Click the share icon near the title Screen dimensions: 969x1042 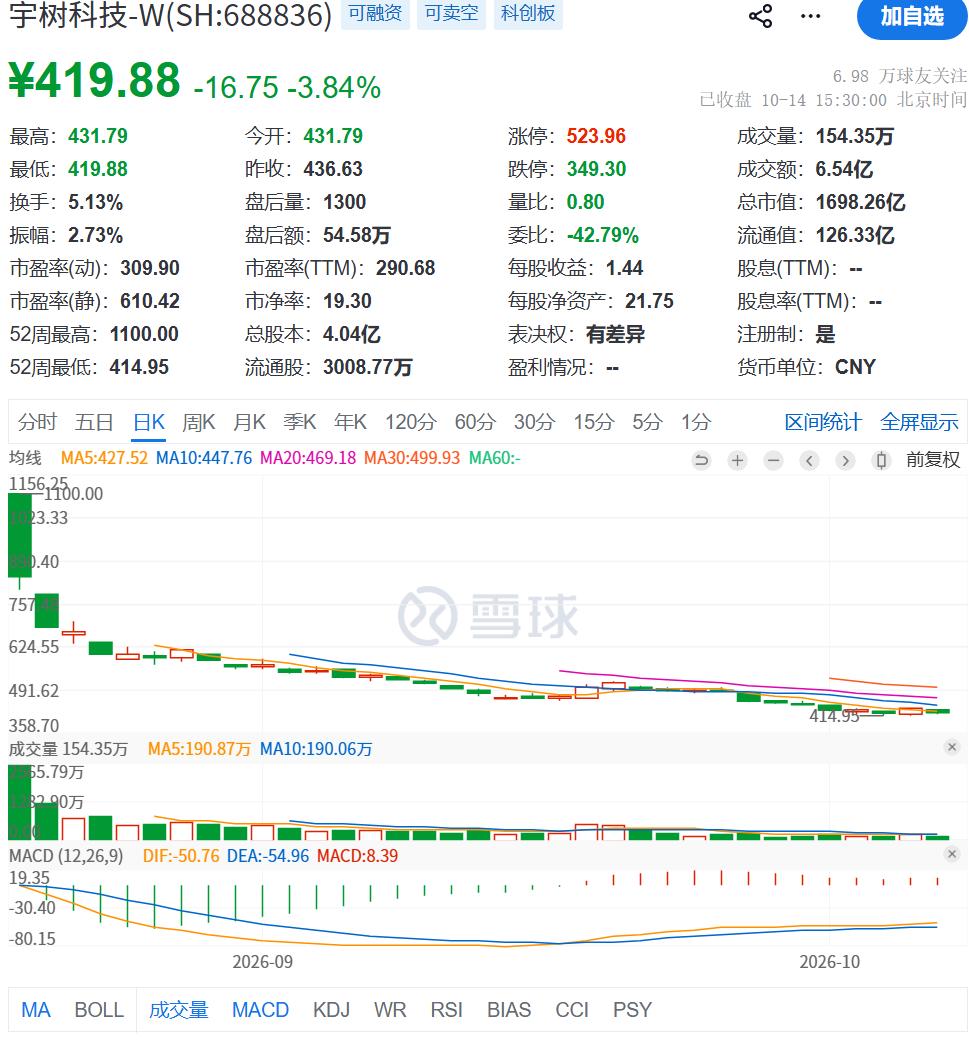click(760, 16)
